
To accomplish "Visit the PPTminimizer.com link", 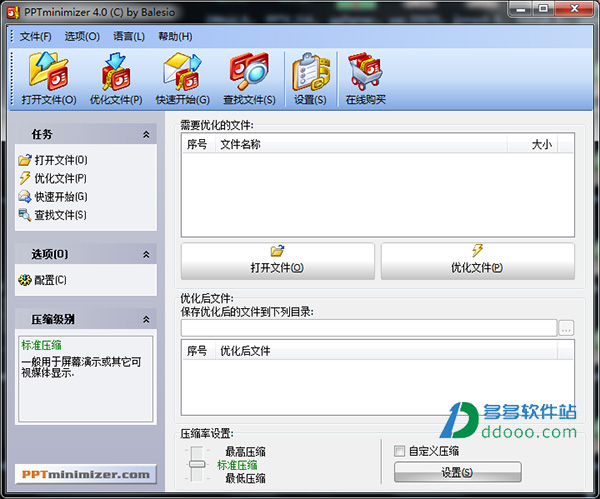I will pos(86,474).
